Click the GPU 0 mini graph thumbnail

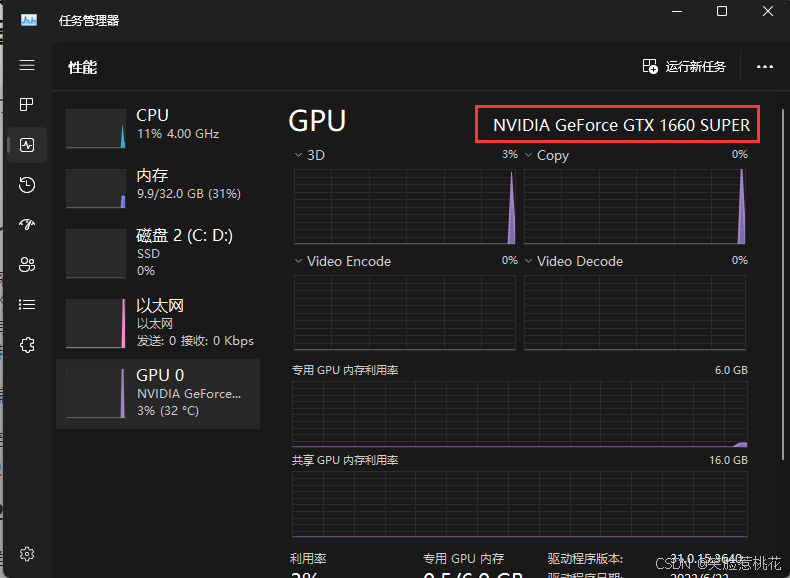(x=96, y=394)
